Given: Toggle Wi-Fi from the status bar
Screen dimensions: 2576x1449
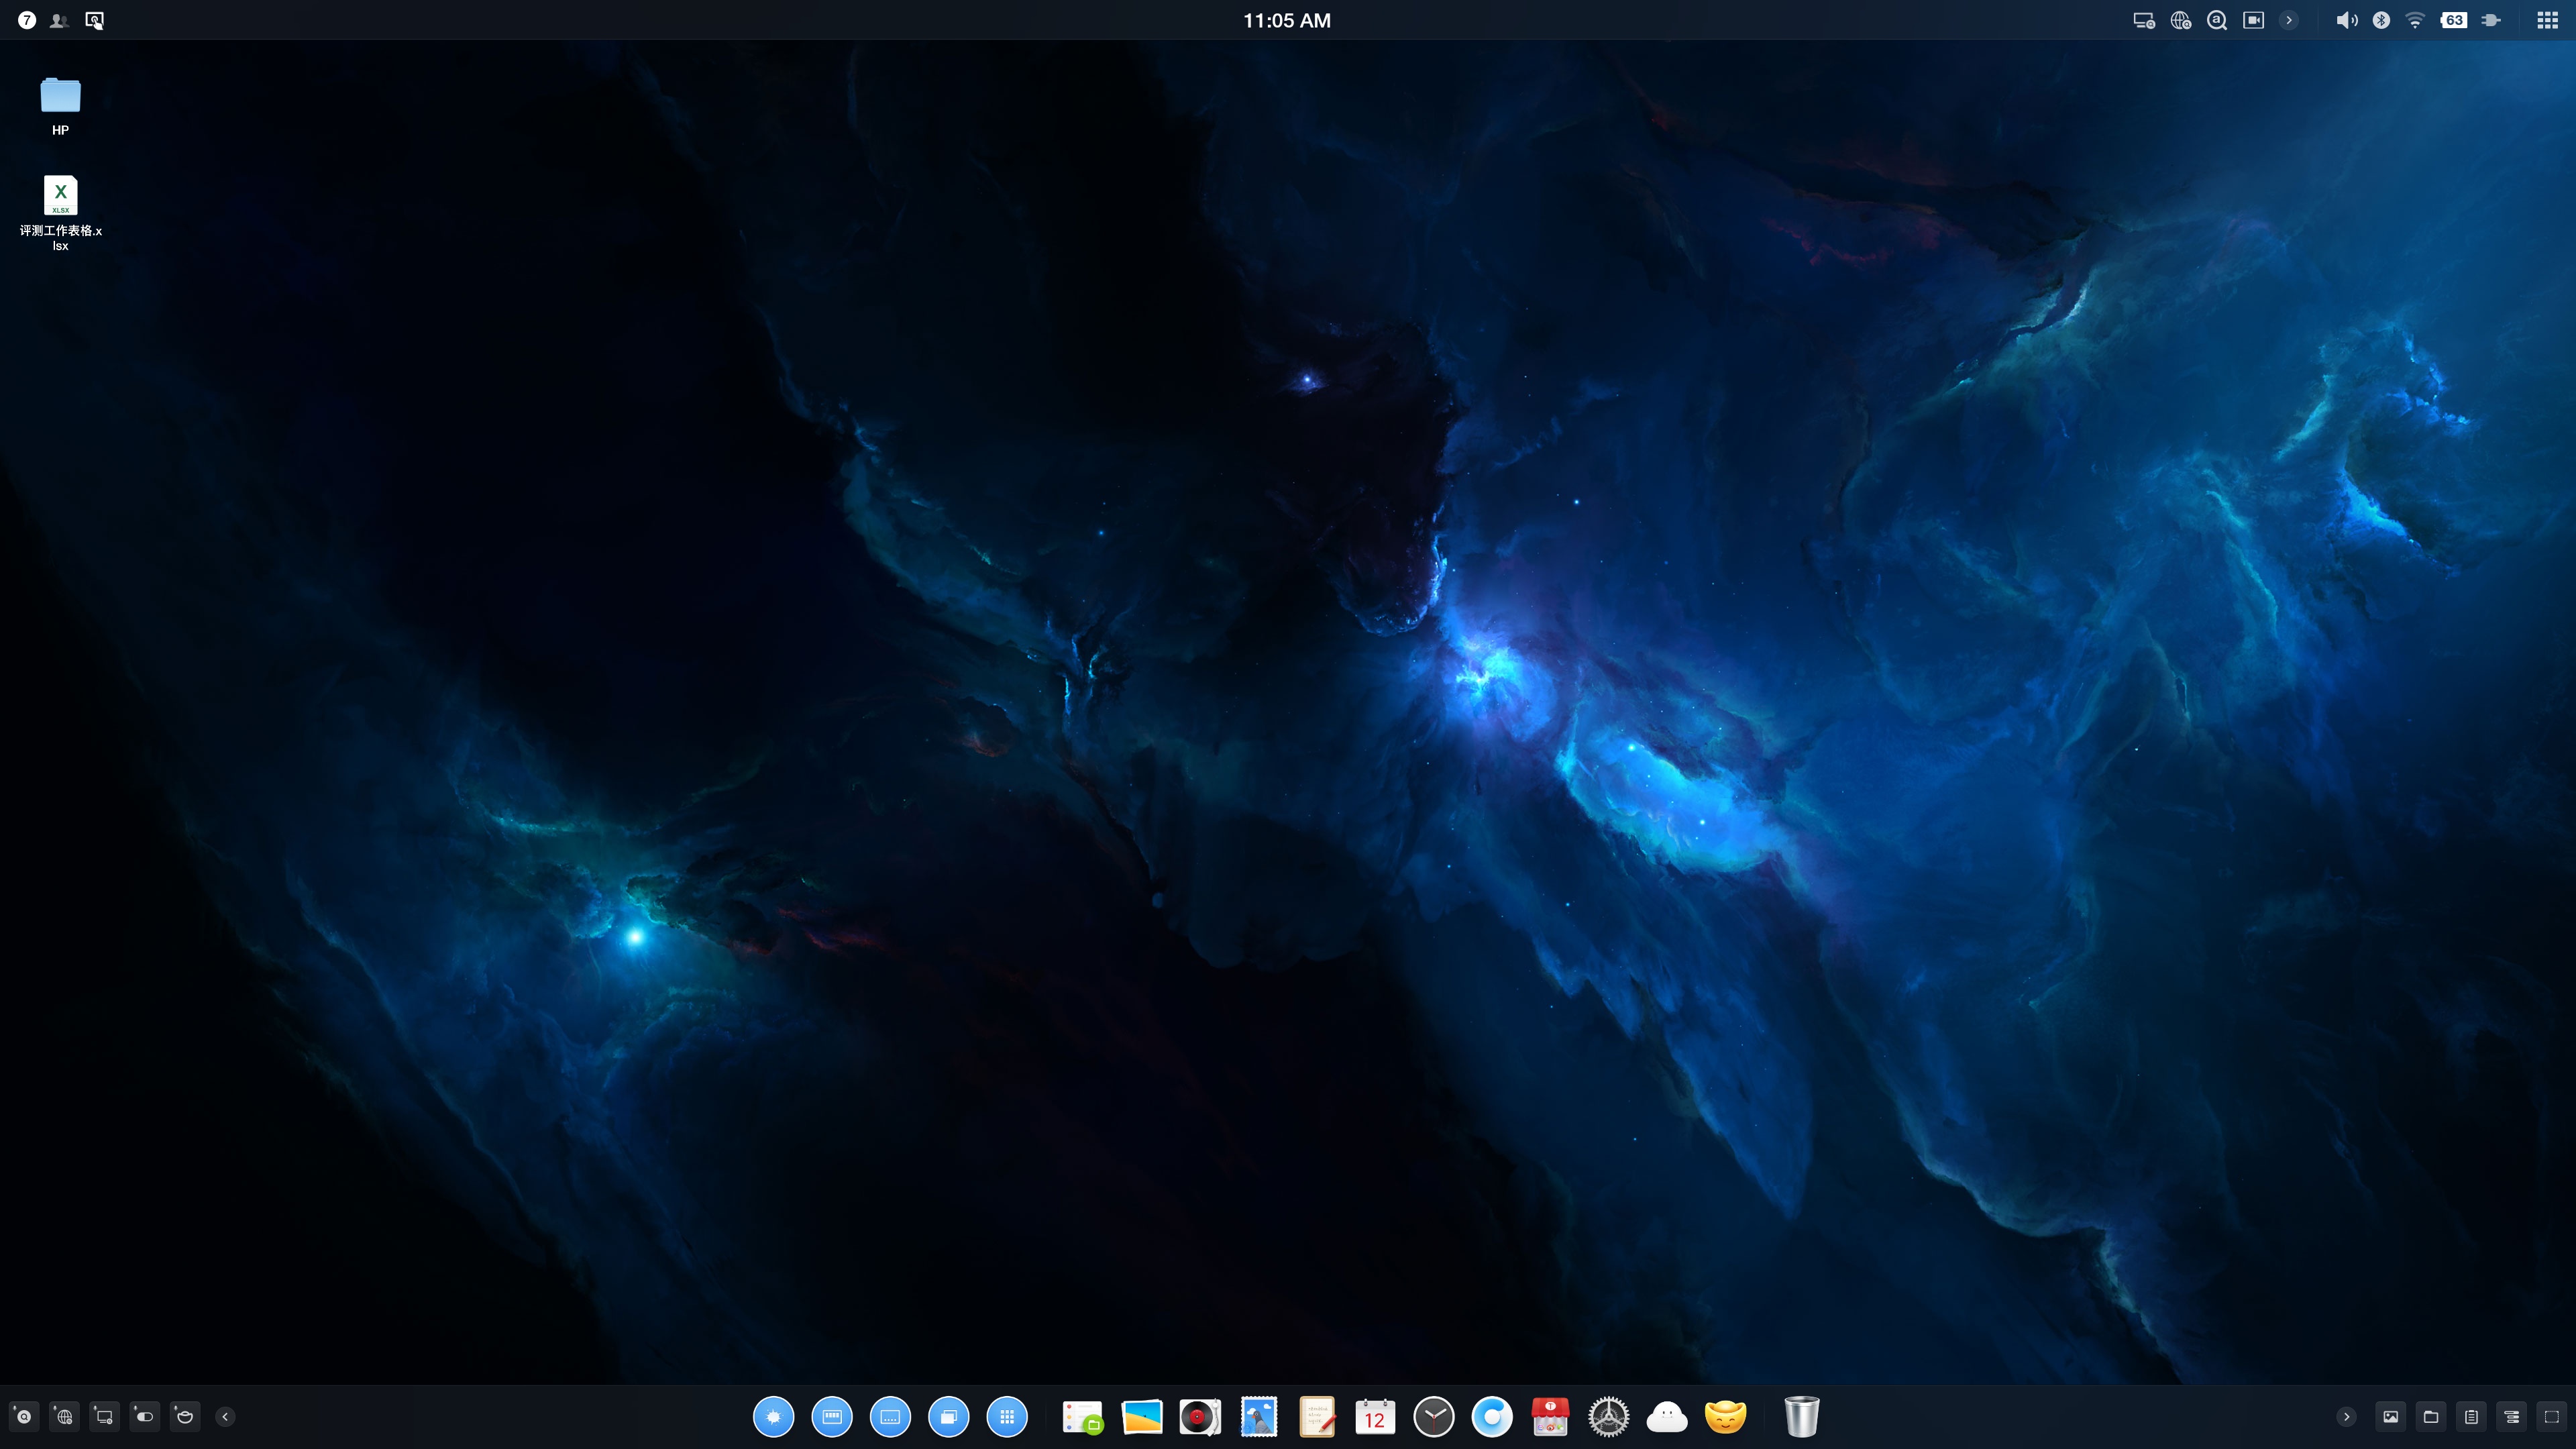Looking at the screenshot, I should tap(2415, 20).
